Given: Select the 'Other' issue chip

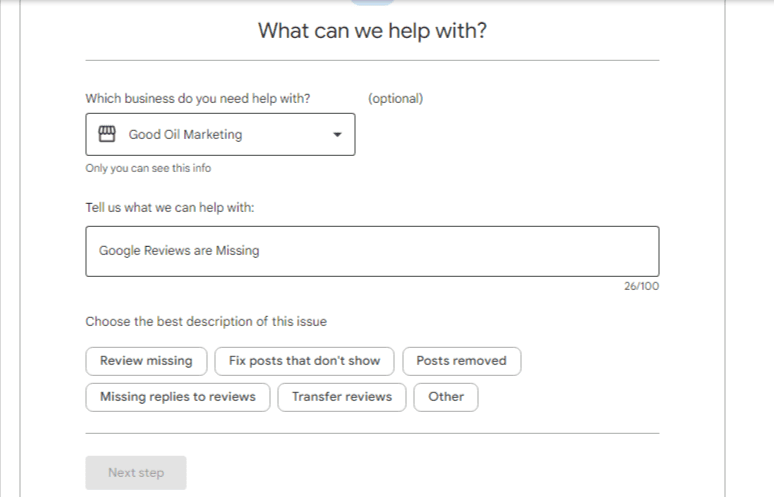Looking at the screenshot, I should click(446, 397).
